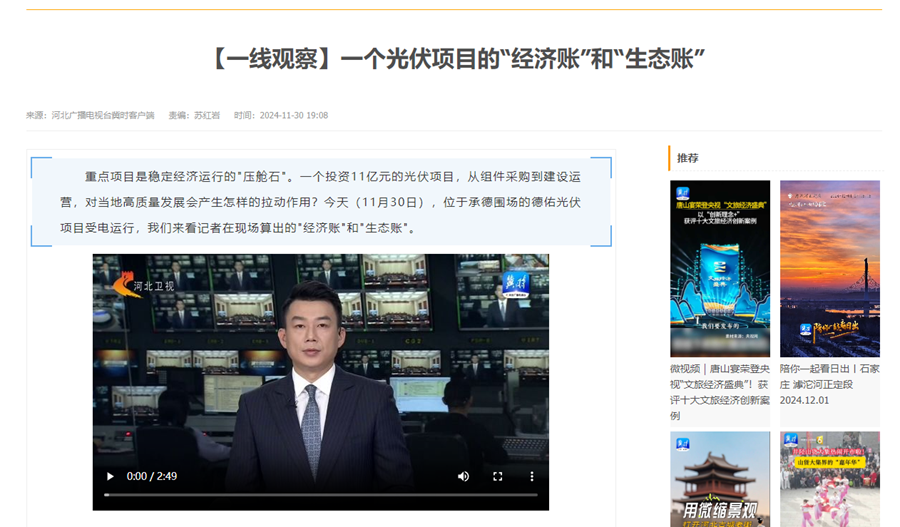Click the anchor in the video frame
900x527 pixels.
(x=320, y=390)
